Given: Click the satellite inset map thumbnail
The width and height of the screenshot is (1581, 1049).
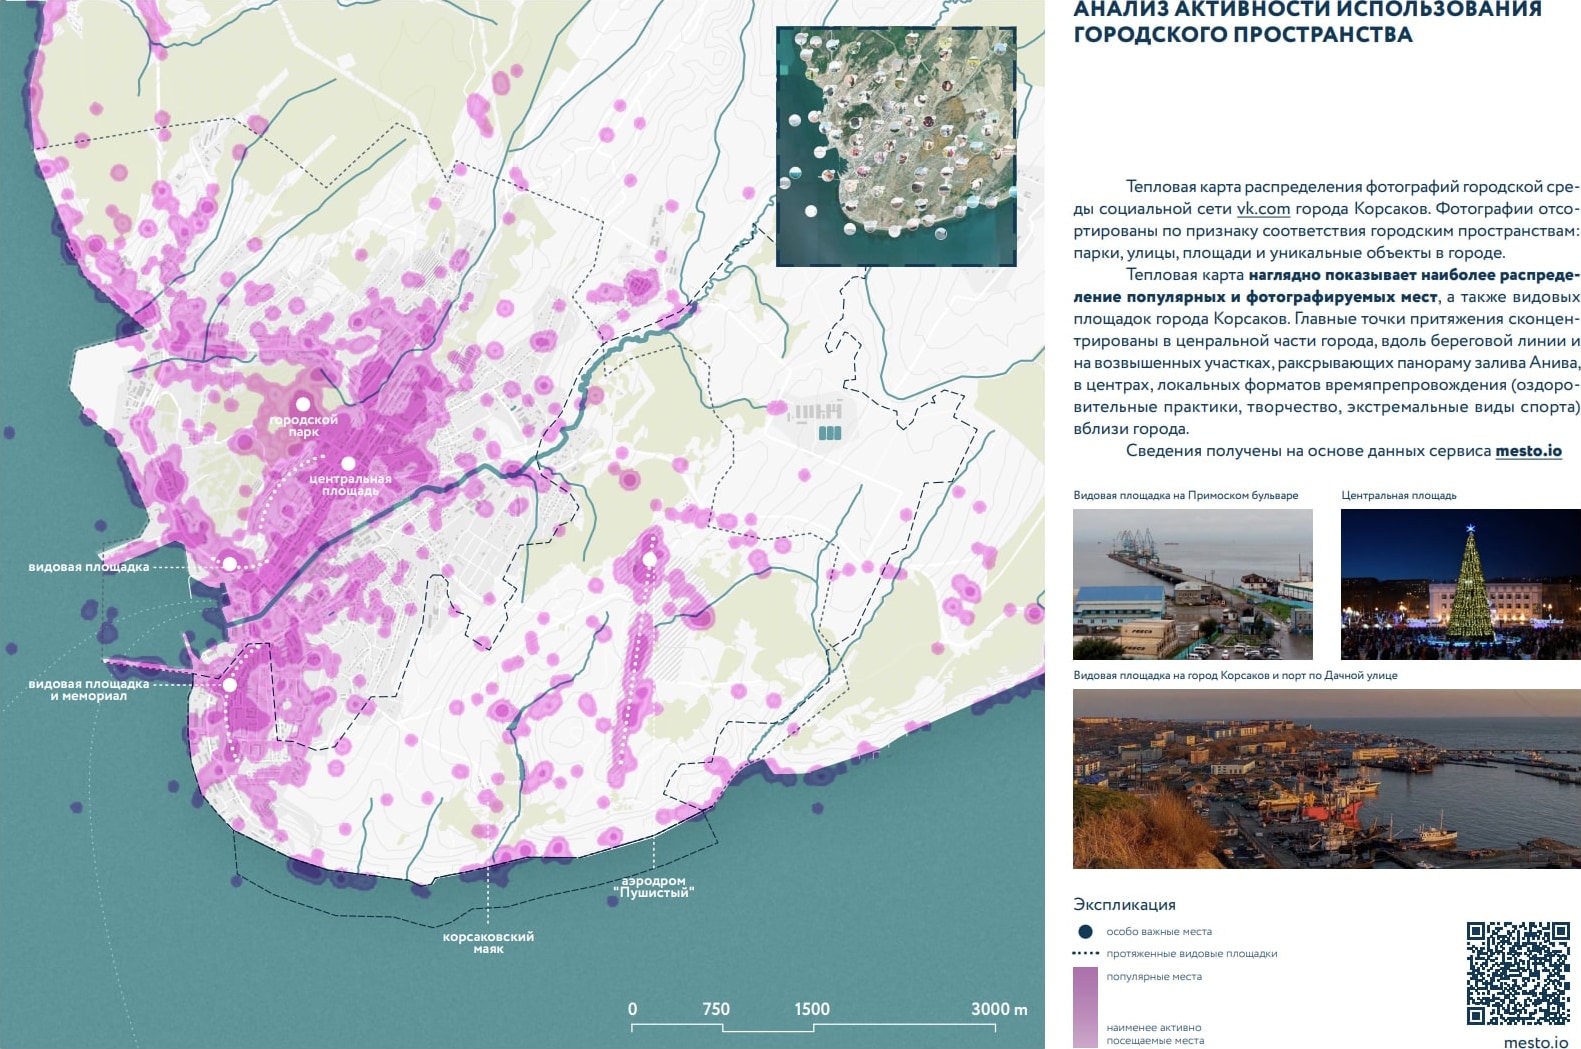Looking at the screenshot, I should click(896, 146).
